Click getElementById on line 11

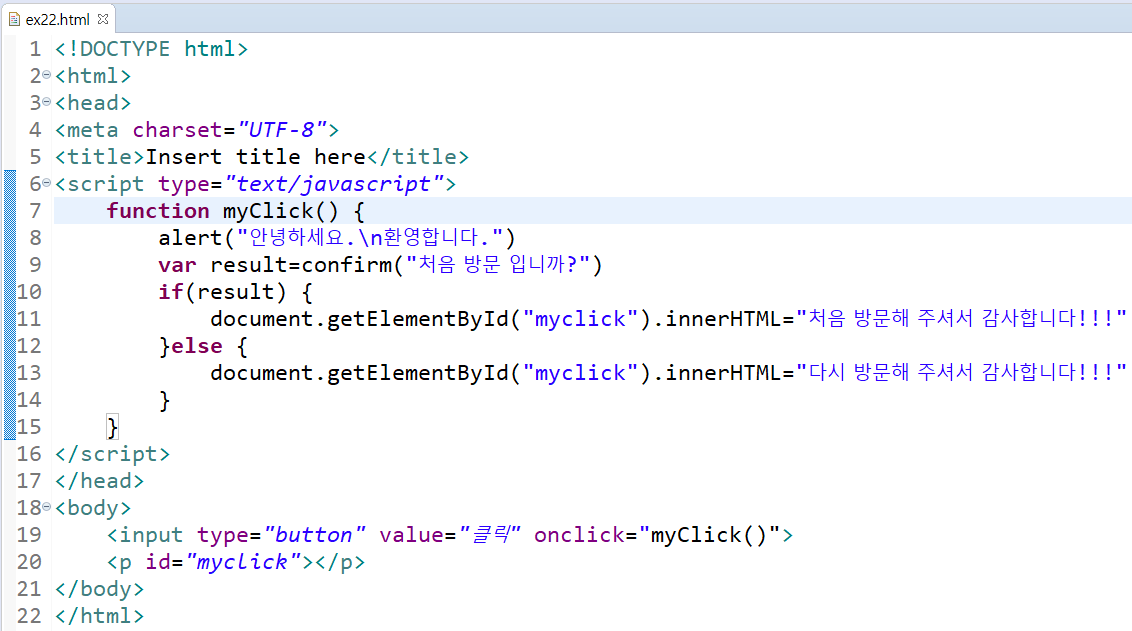[418, 319]
